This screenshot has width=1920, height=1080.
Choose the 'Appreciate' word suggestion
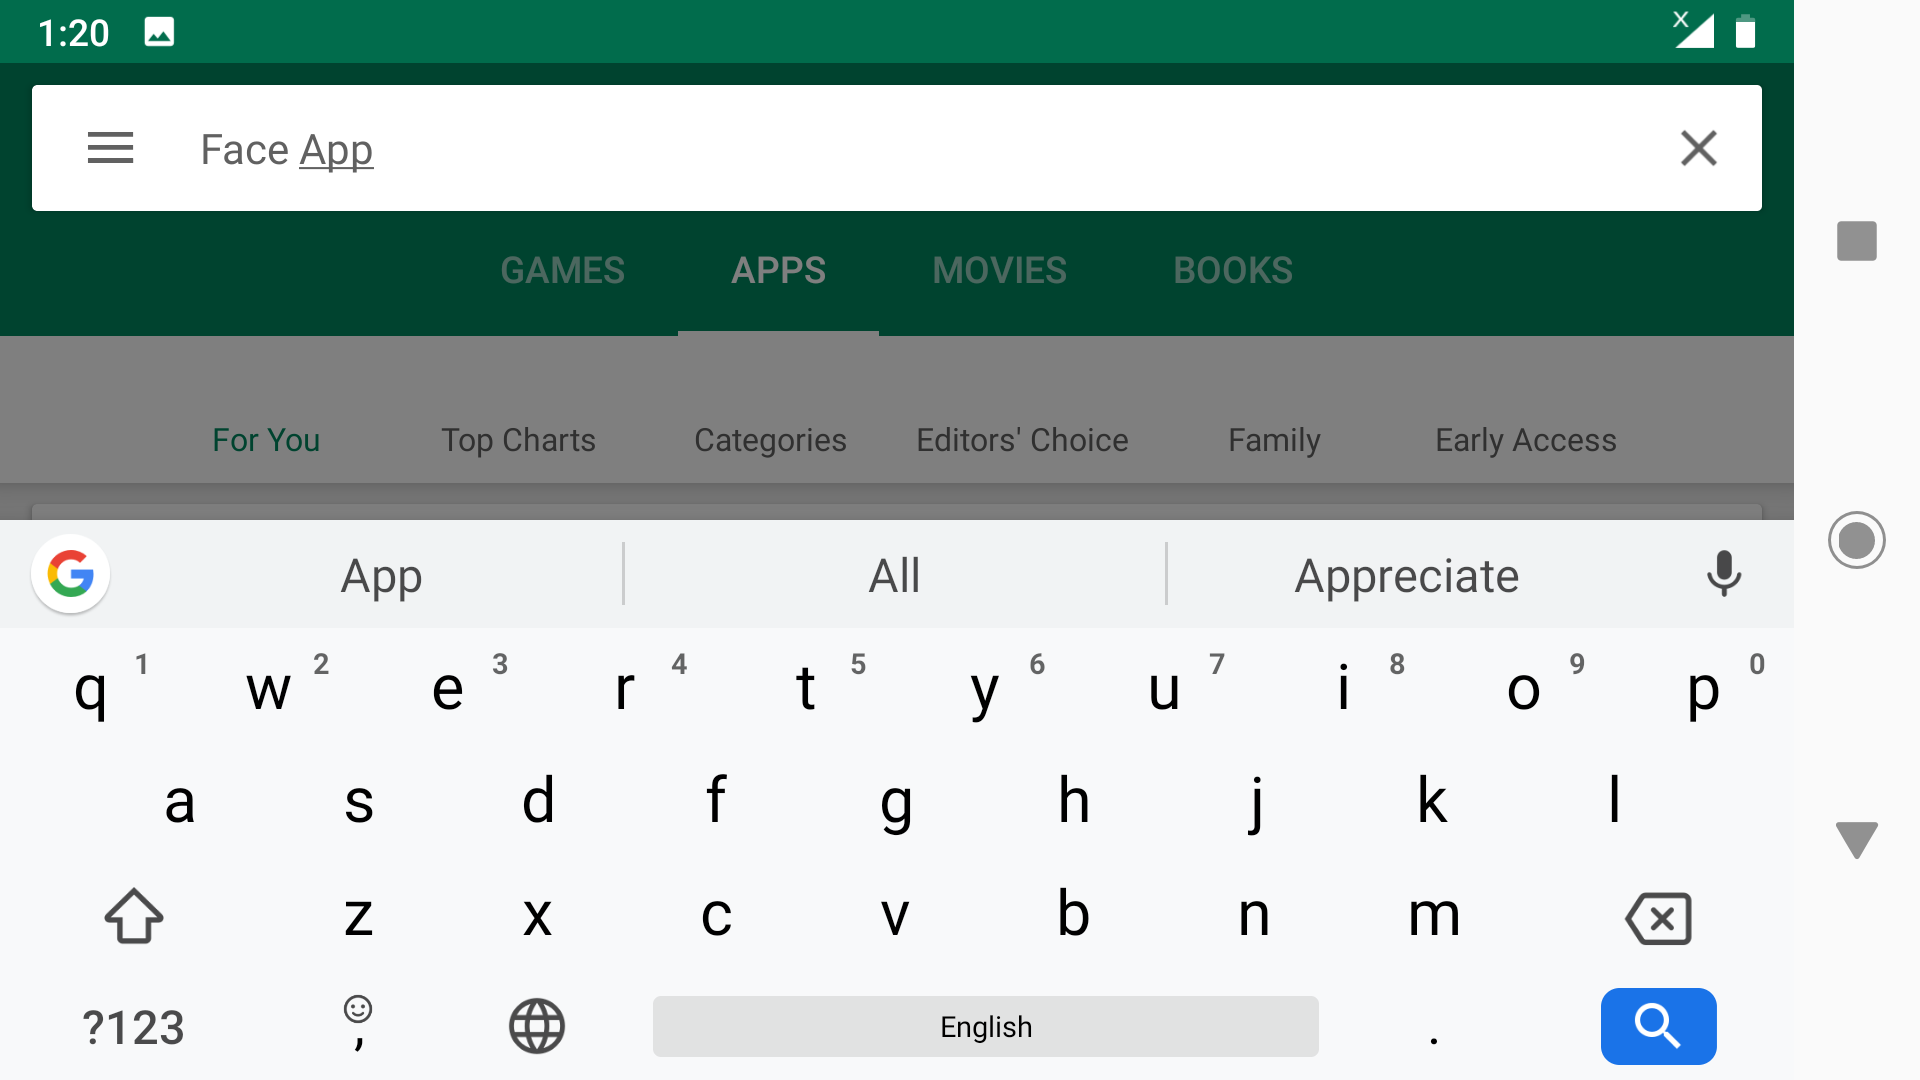[x=1407, y=576]
